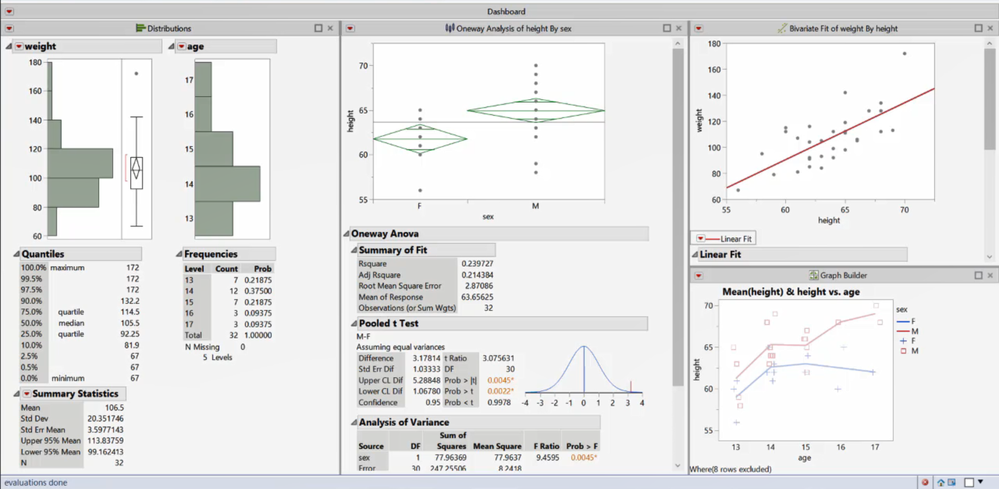Click the Oneway panel scroll down arrow
Viewport: 999px width, 489px height.
677,465
